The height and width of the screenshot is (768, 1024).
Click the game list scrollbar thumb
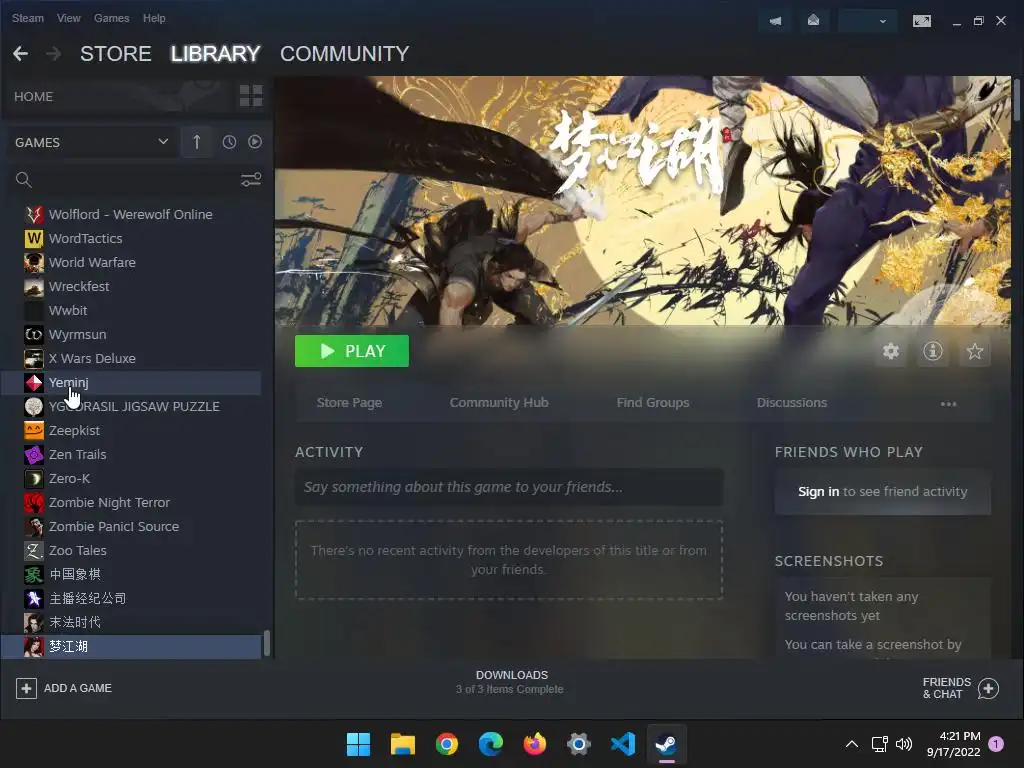click(x=266, y=643)
